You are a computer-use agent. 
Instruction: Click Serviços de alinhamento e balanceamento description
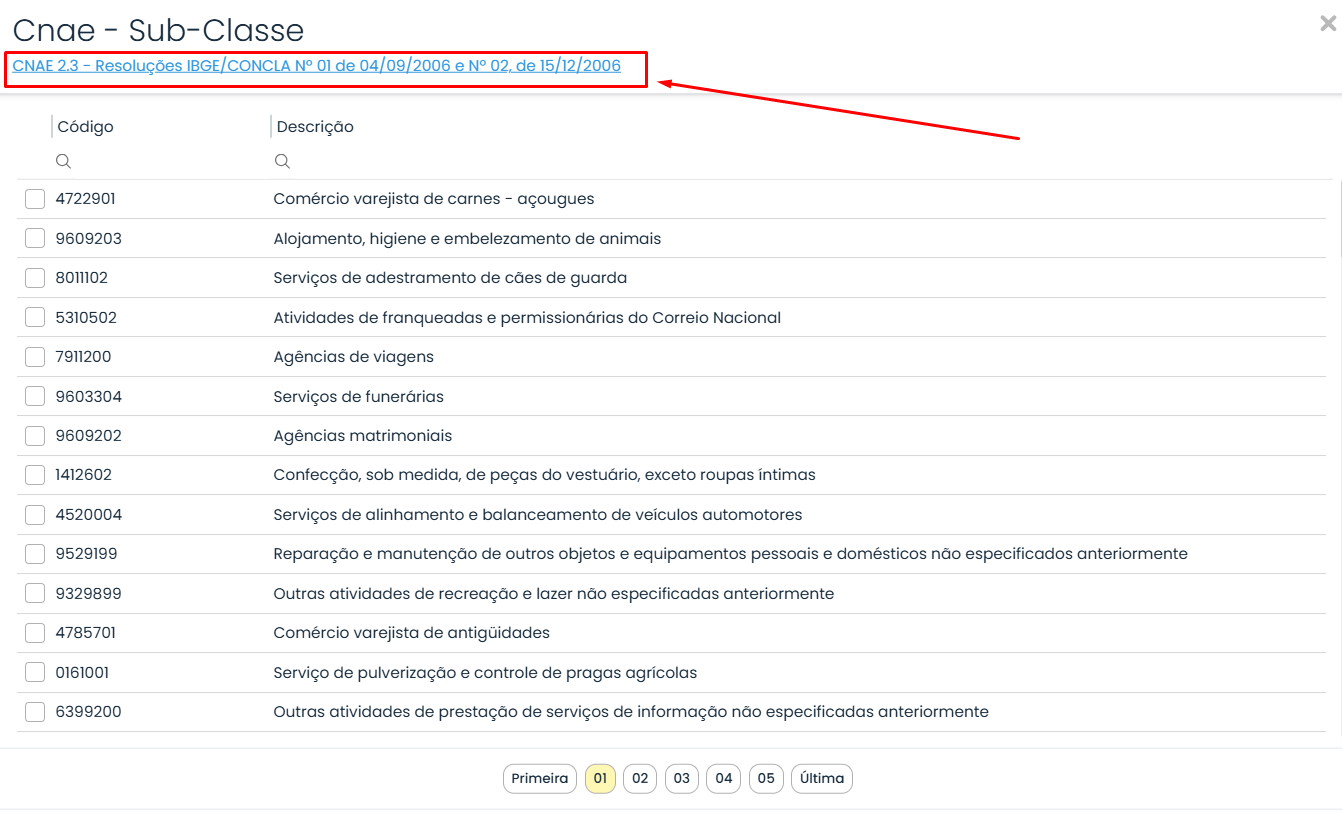[538, 515]
